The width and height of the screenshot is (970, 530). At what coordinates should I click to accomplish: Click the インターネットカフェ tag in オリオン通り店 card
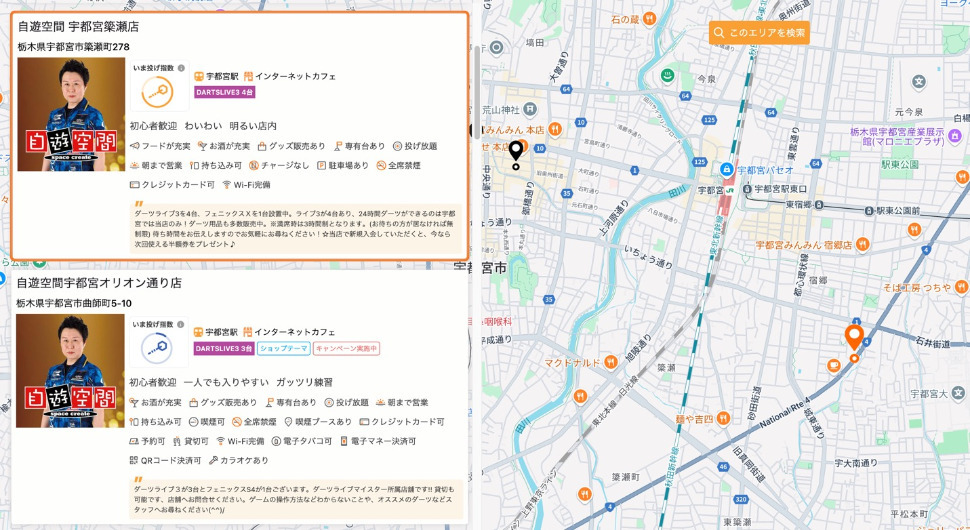(289, 332)
